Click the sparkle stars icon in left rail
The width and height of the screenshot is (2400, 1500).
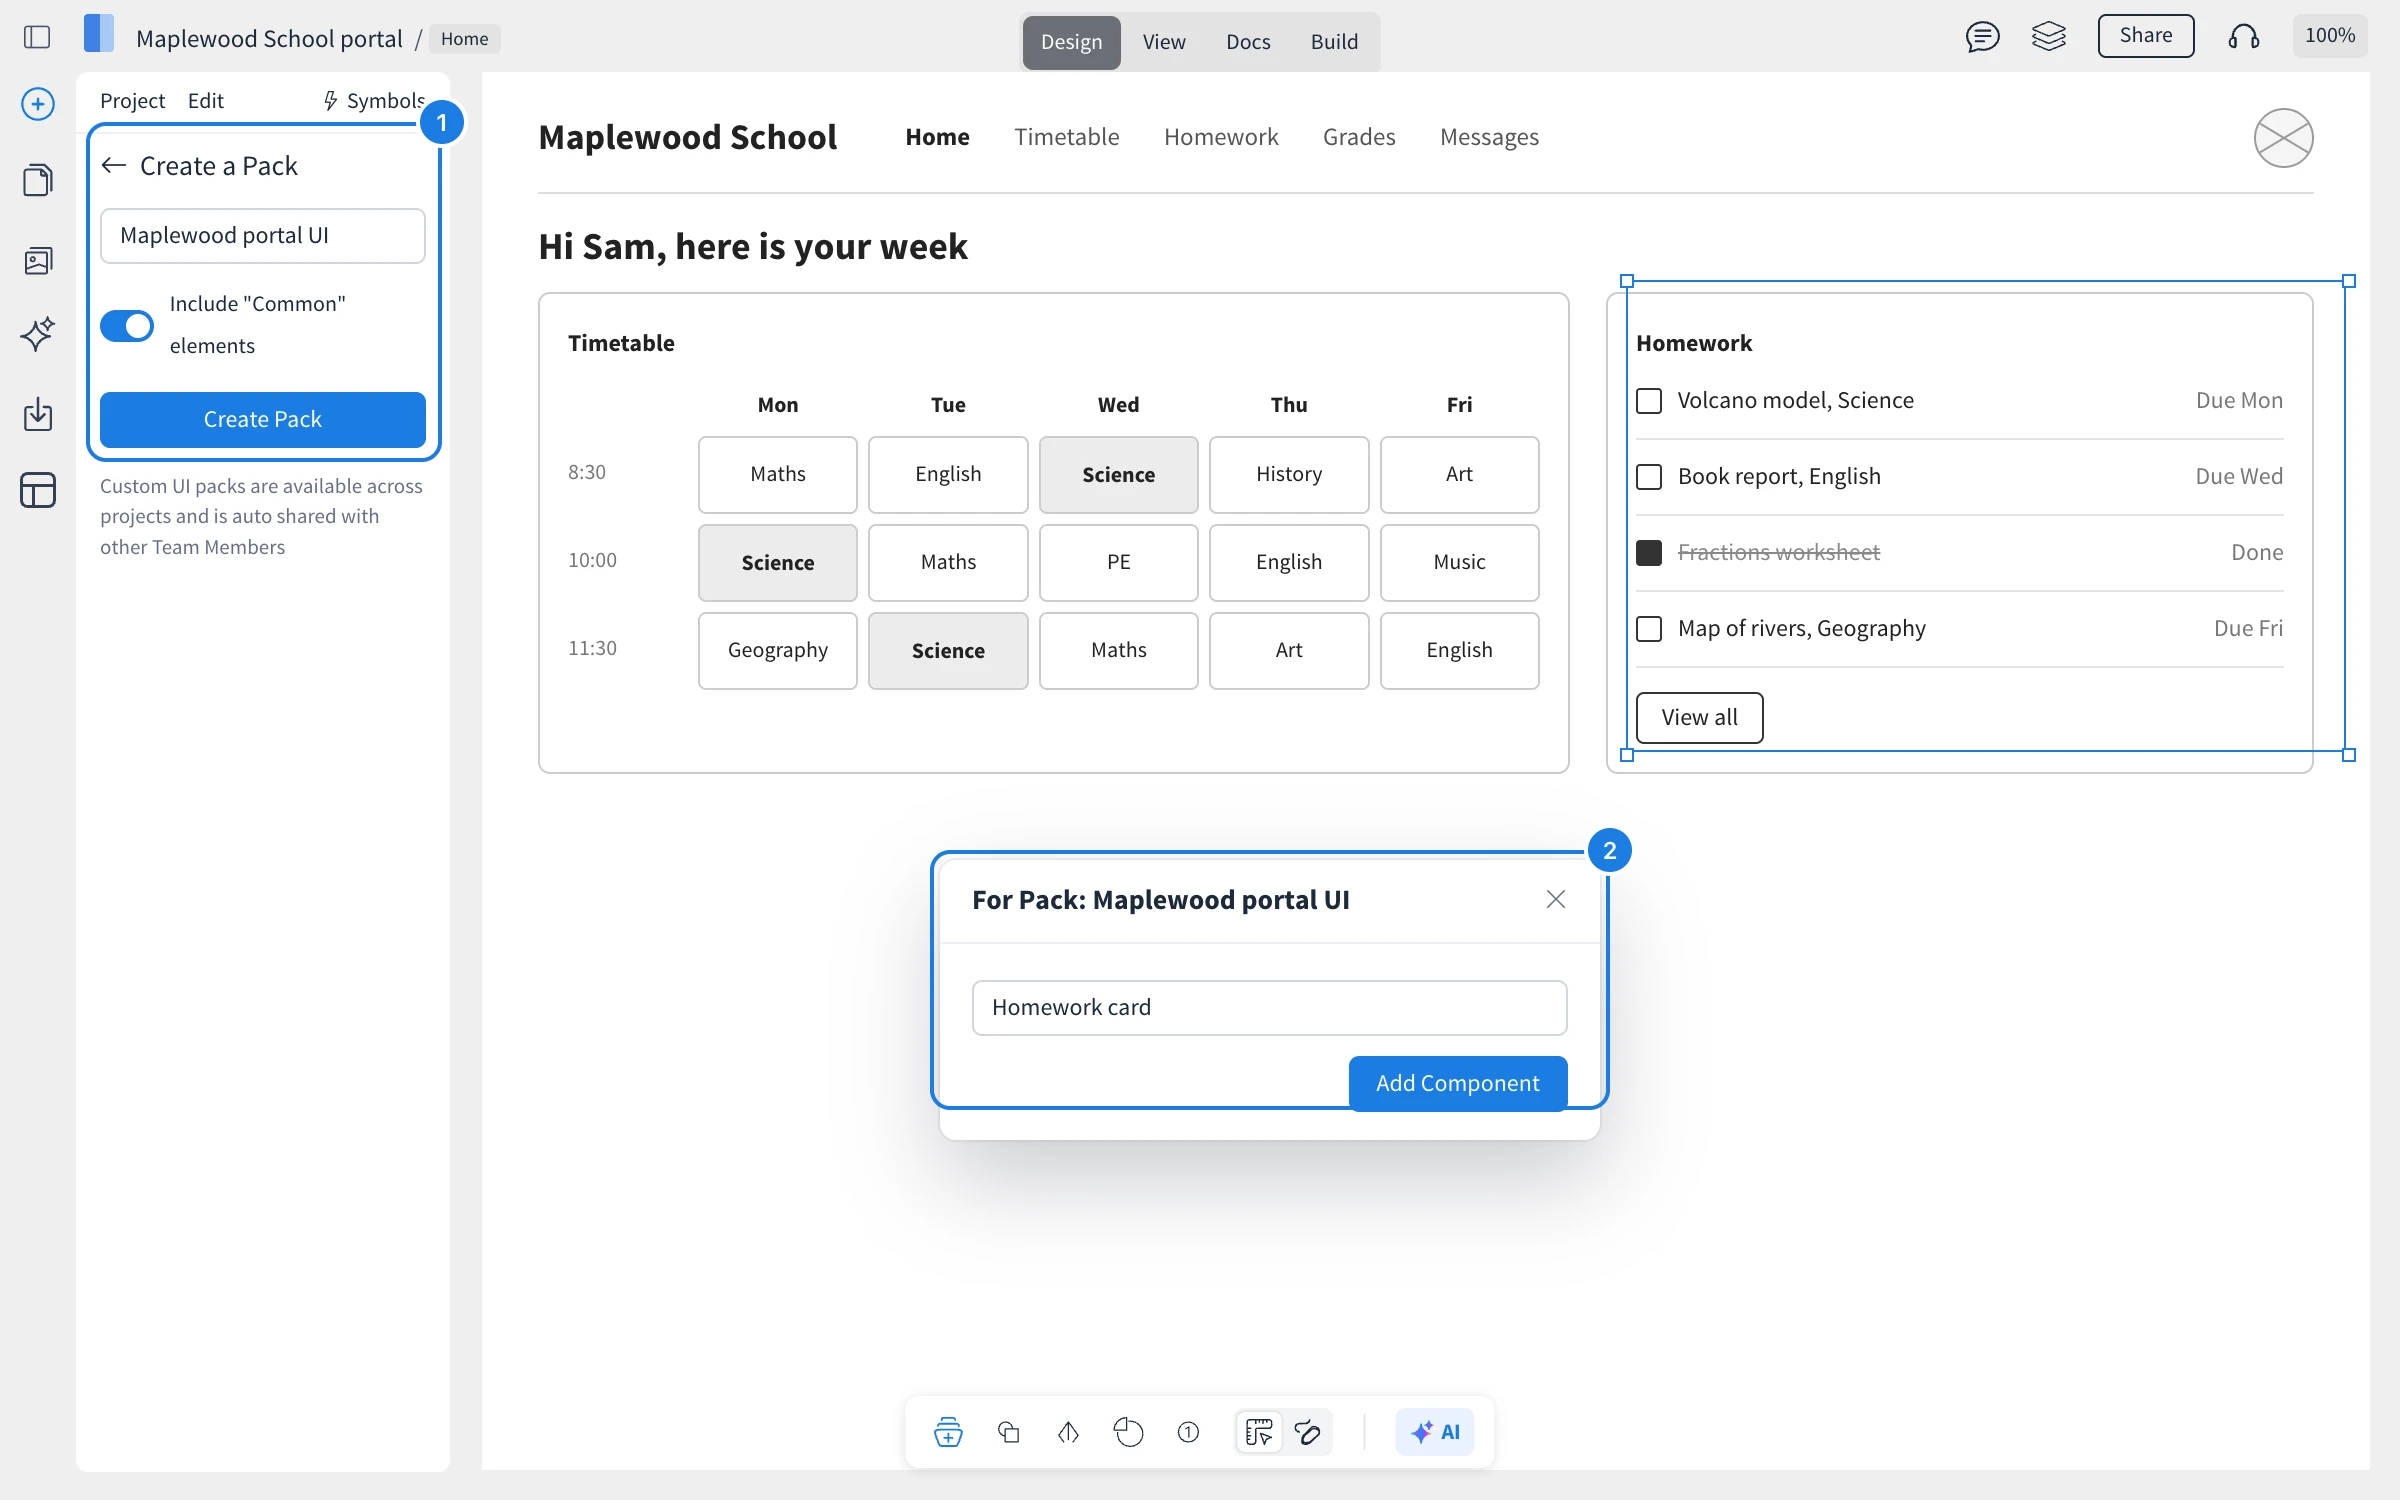[38, 334]
